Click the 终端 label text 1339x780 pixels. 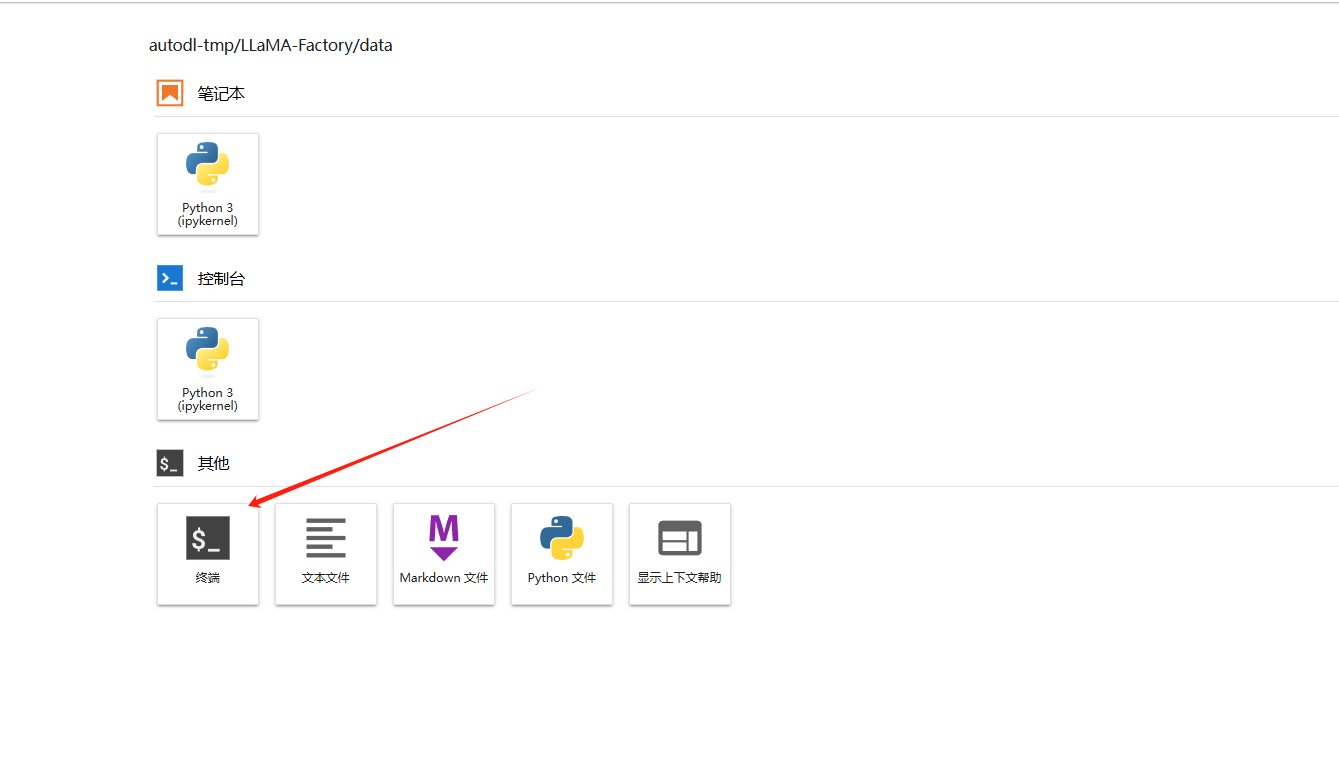208,578
